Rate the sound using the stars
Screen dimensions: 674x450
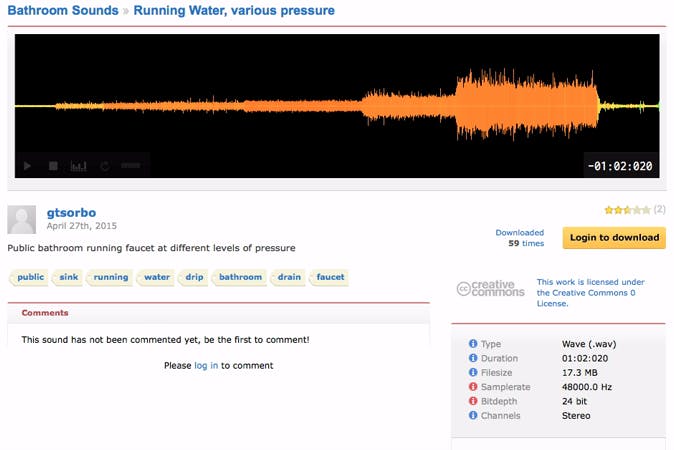click(x=628, y=210)
